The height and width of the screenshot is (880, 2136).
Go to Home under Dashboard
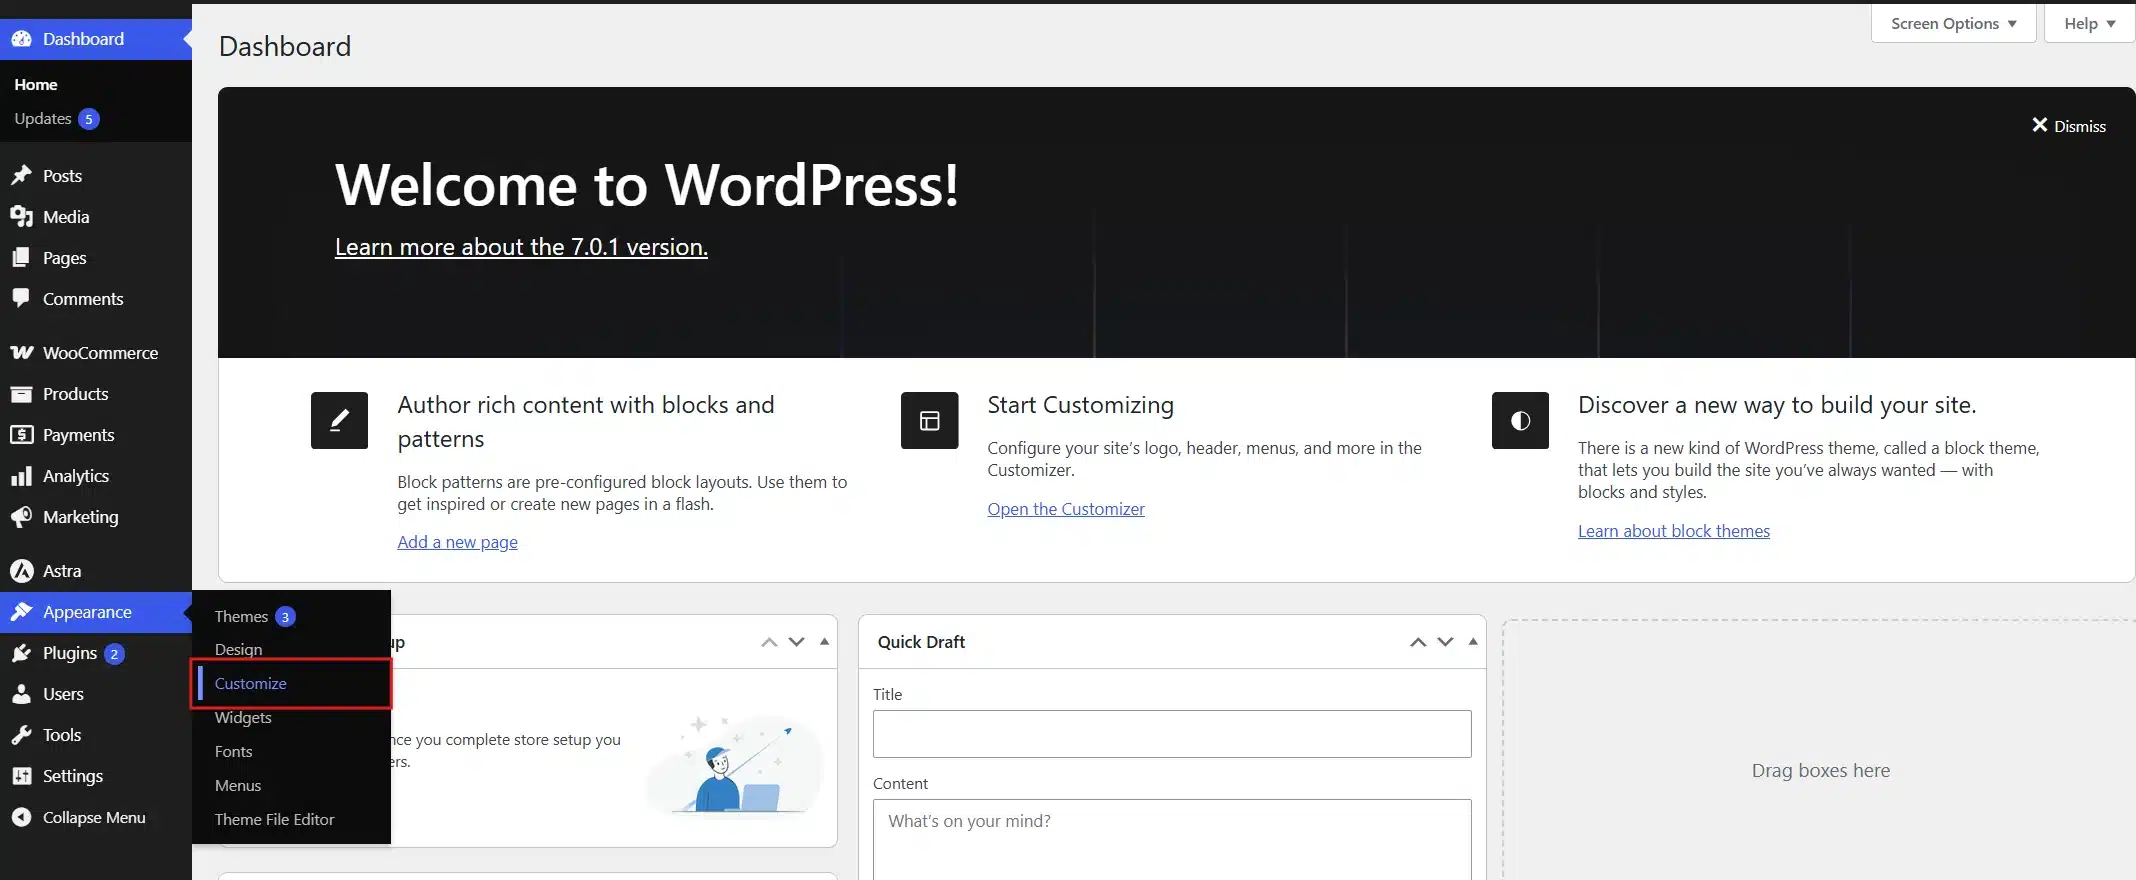click(36, 85)
